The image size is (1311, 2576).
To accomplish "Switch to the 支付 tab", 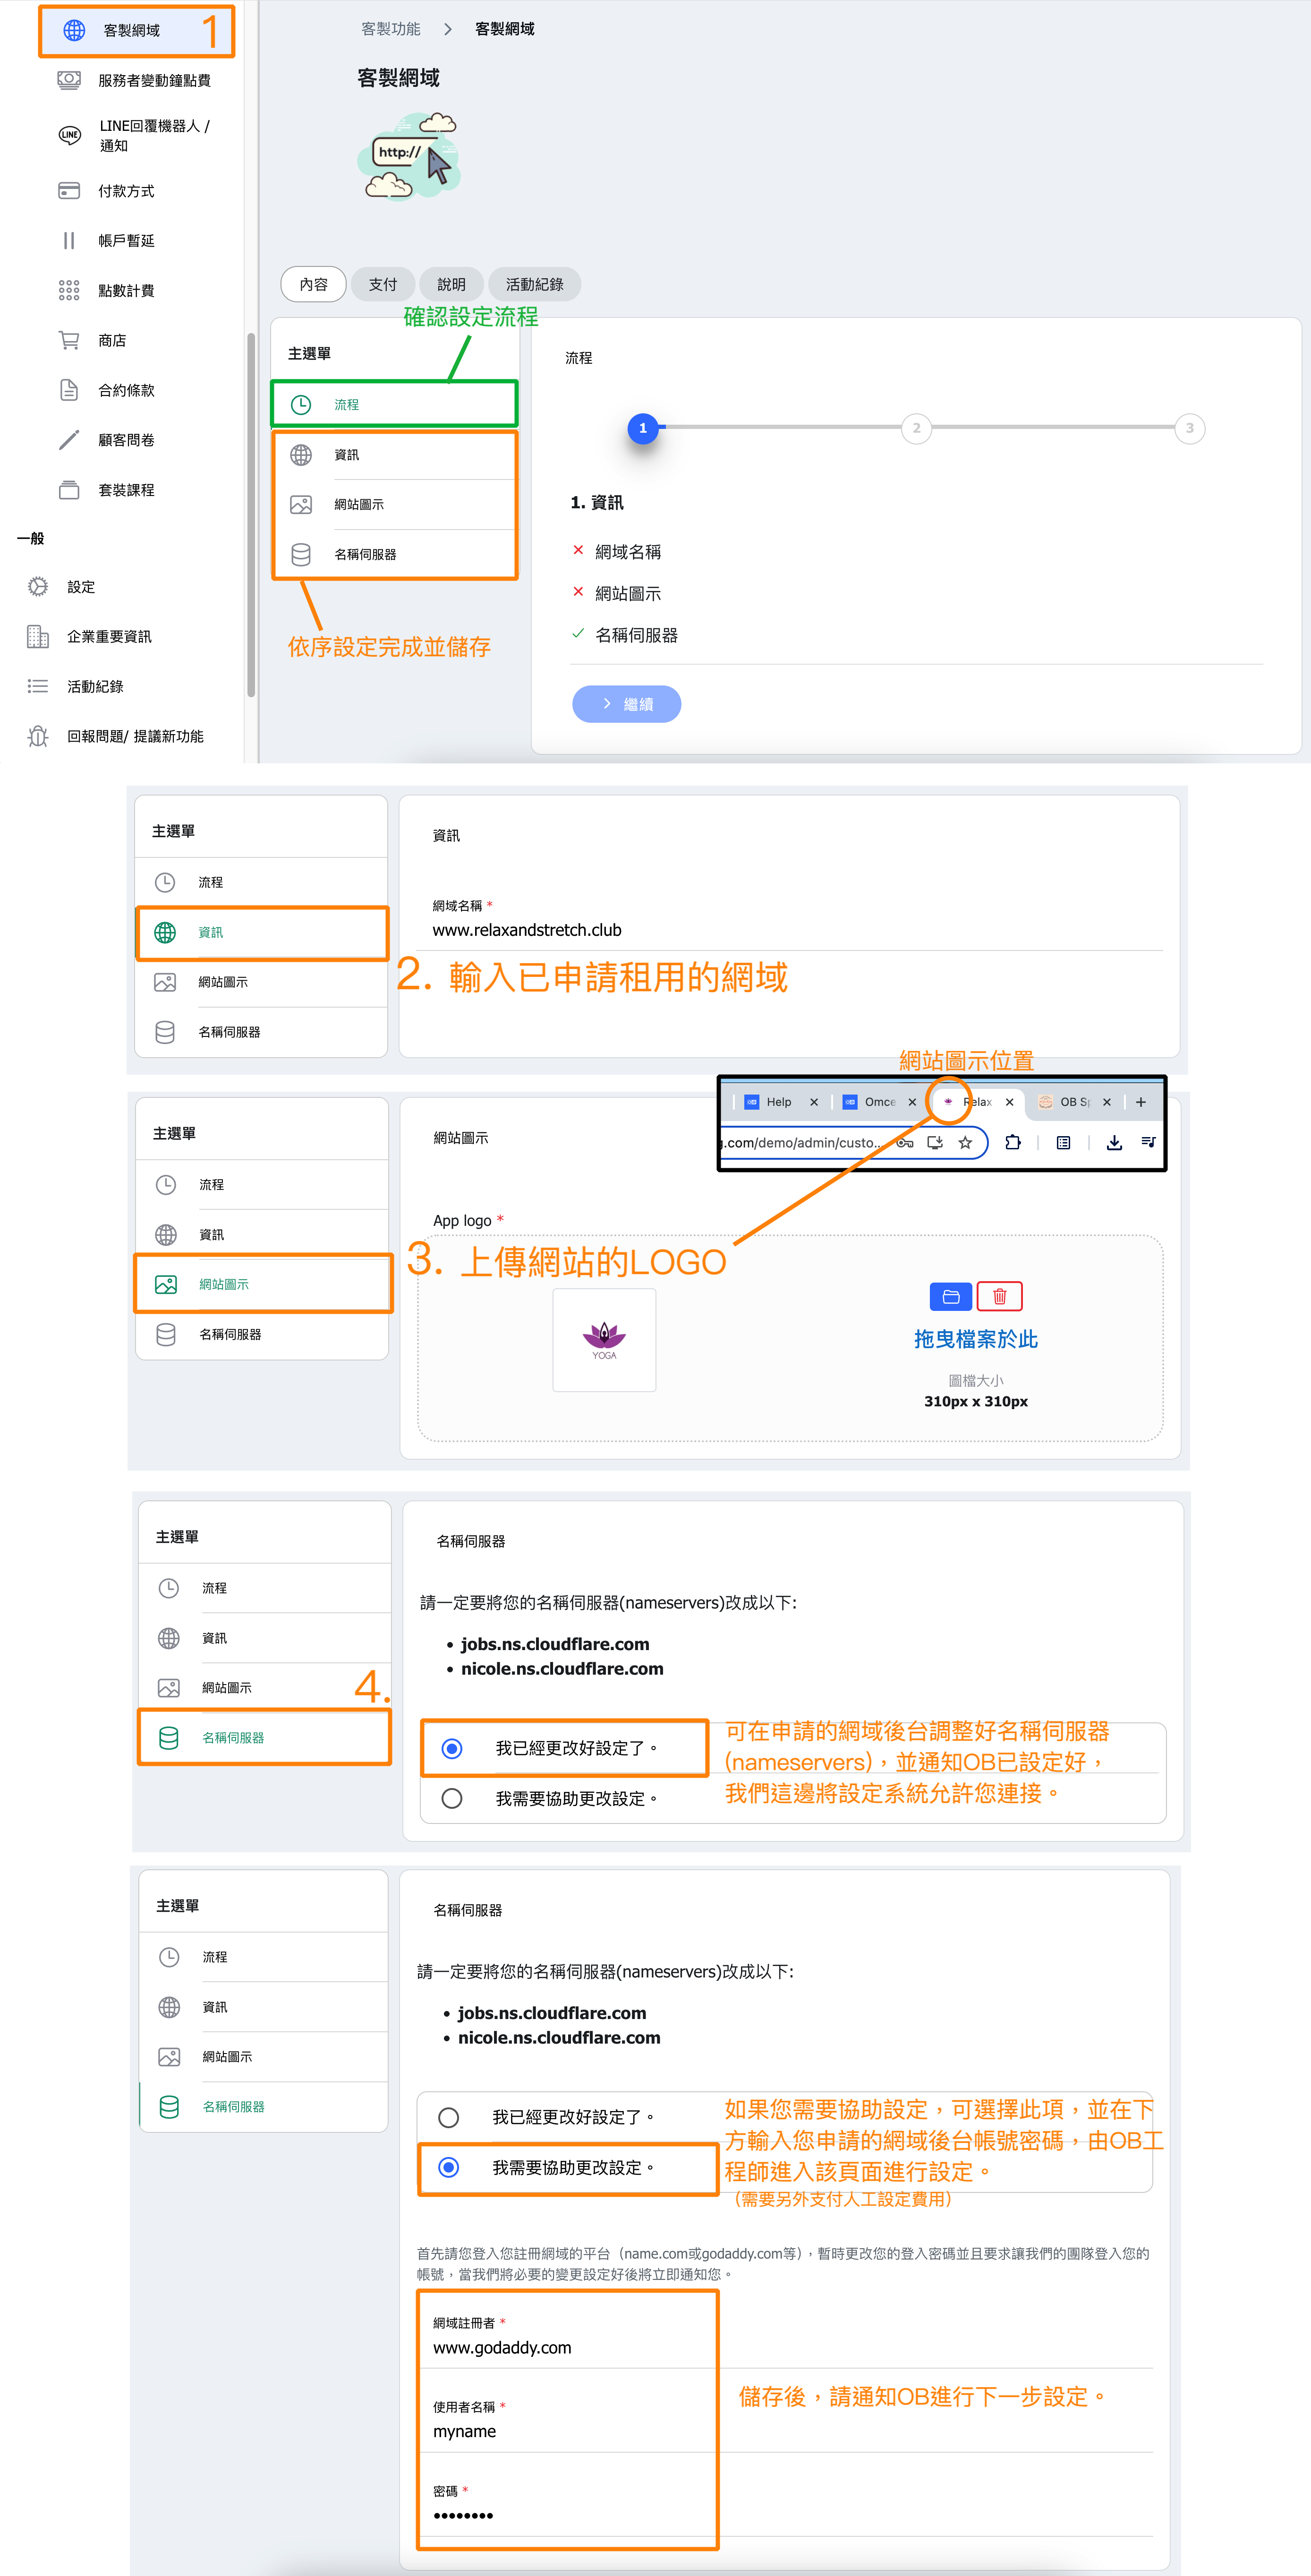I will 383,285.
